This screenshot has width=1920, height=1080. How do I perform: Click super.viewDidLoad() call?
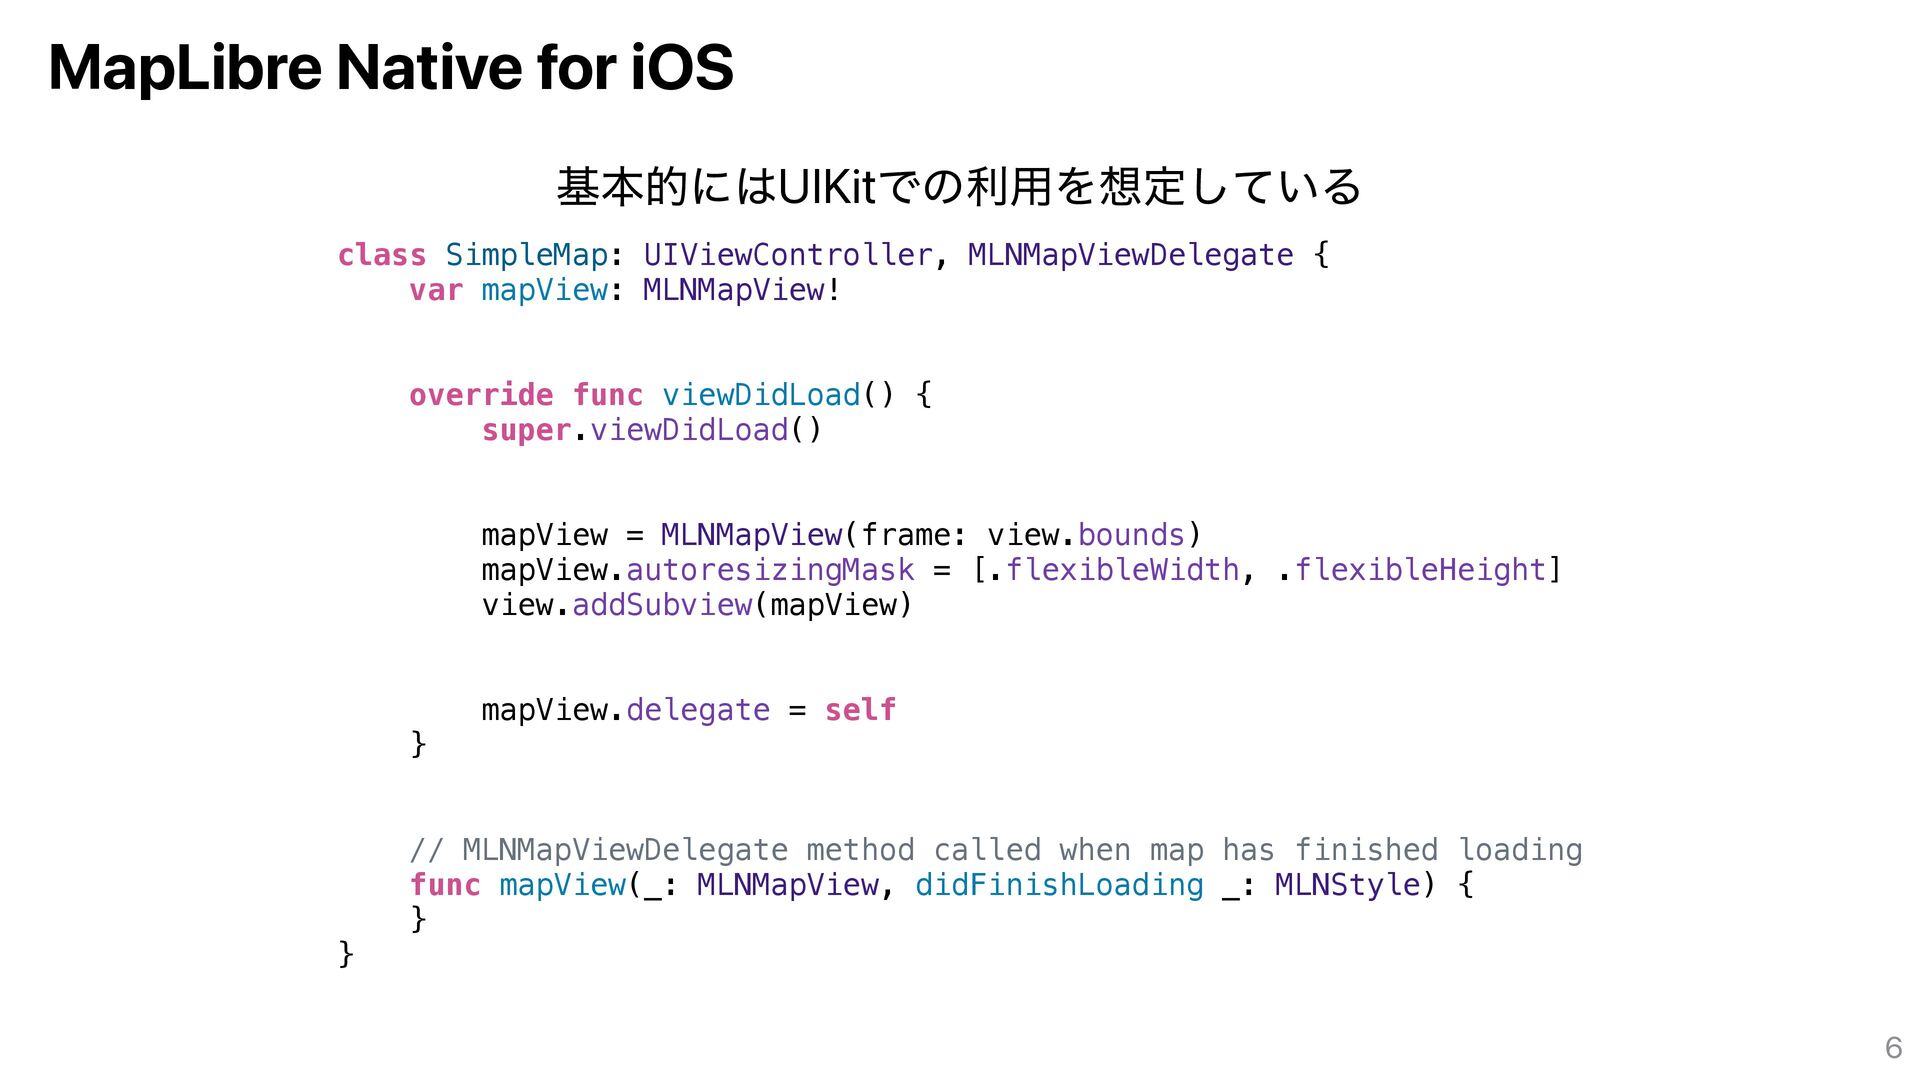point(651,430)
